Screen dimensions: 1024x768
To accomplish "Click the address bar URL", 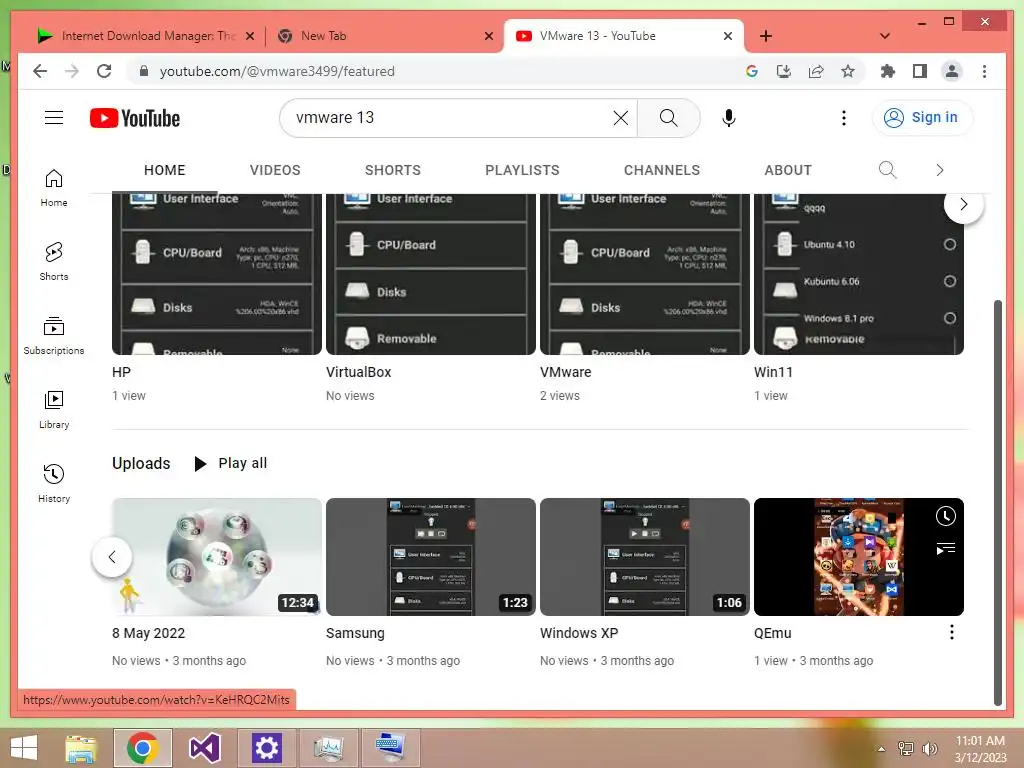I will [277, 71].
